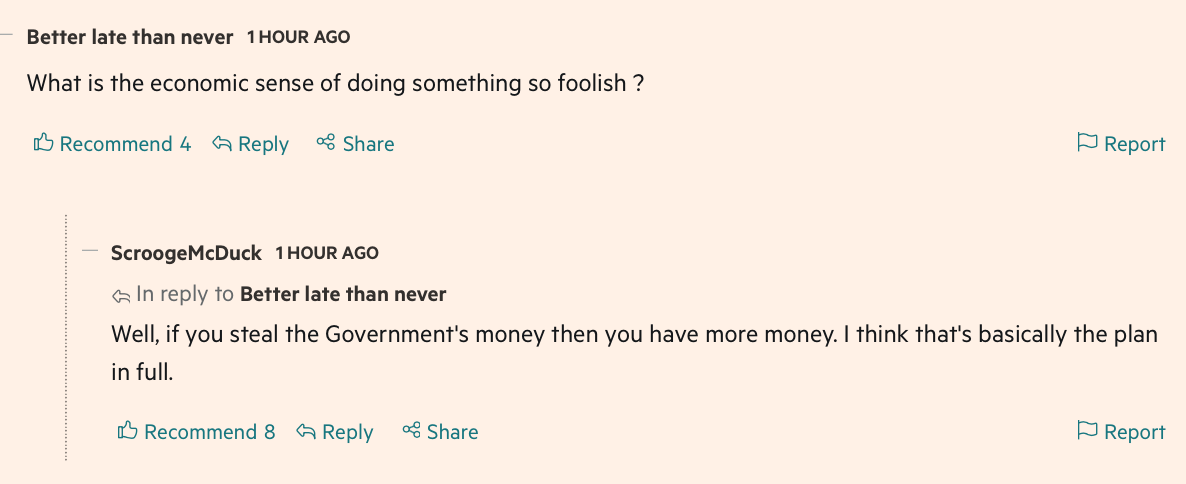The height and width of the screenshot is (484, 1186).
Task: Click the '1 HOUR AGO' timestamp on ScroogeMcDuck's comment
Action: click(x=327, y=253)
